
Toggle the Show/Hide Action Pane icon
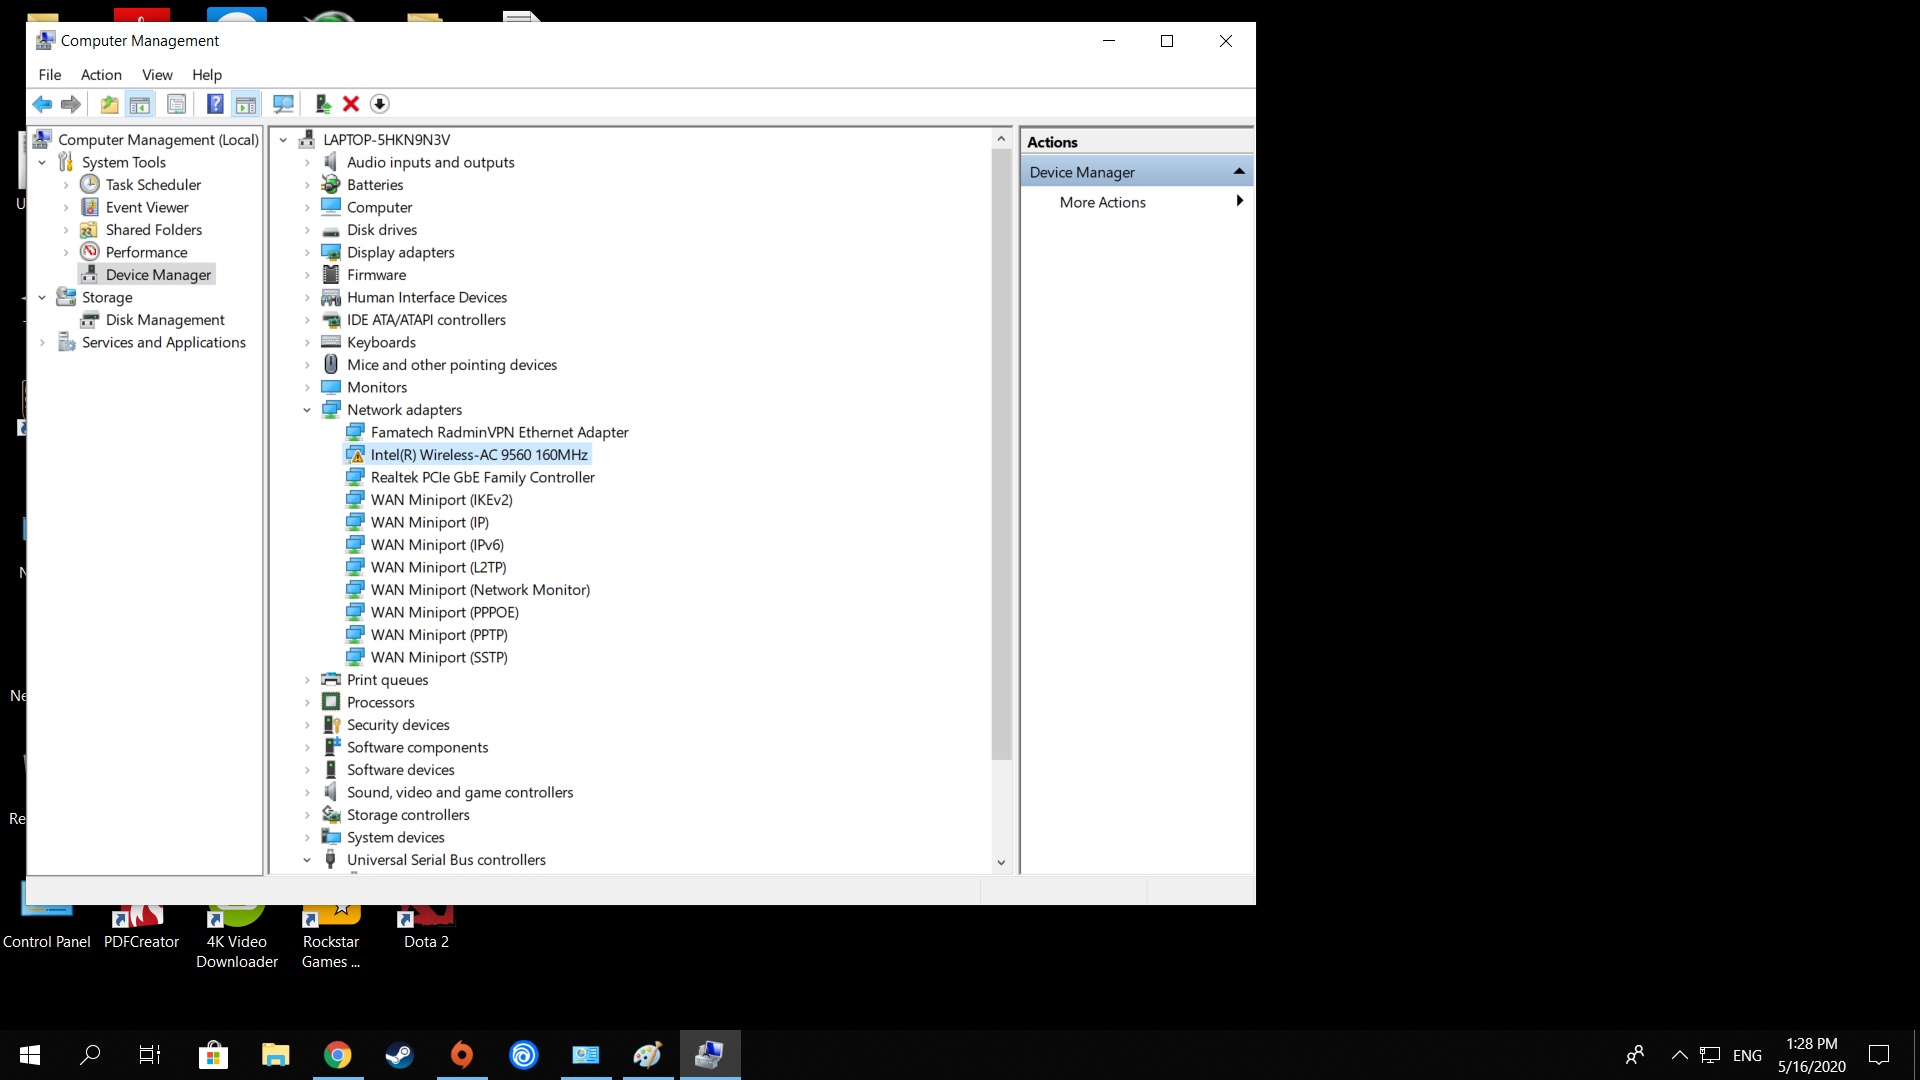coord(246,104)
